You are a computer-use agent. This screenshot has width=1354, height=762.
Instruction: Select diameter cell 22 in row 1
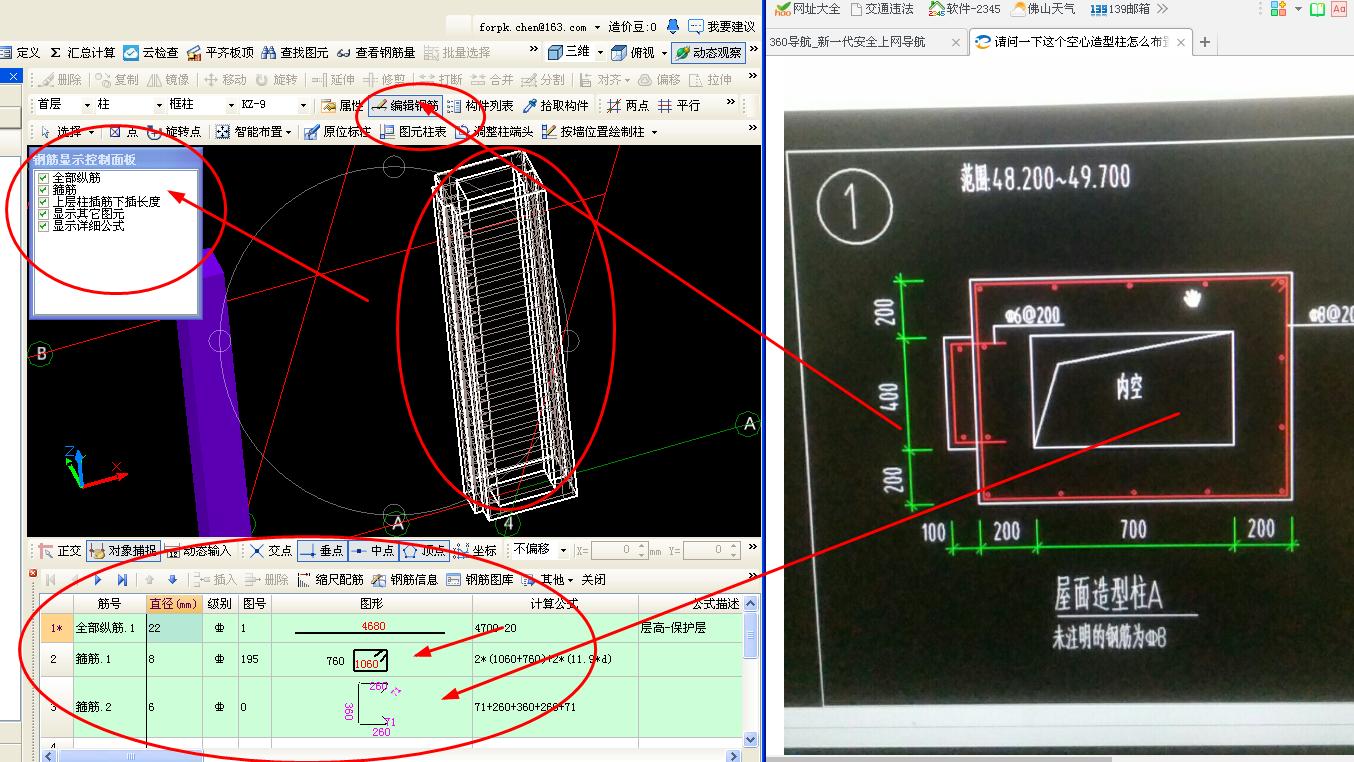click(175, 628)
